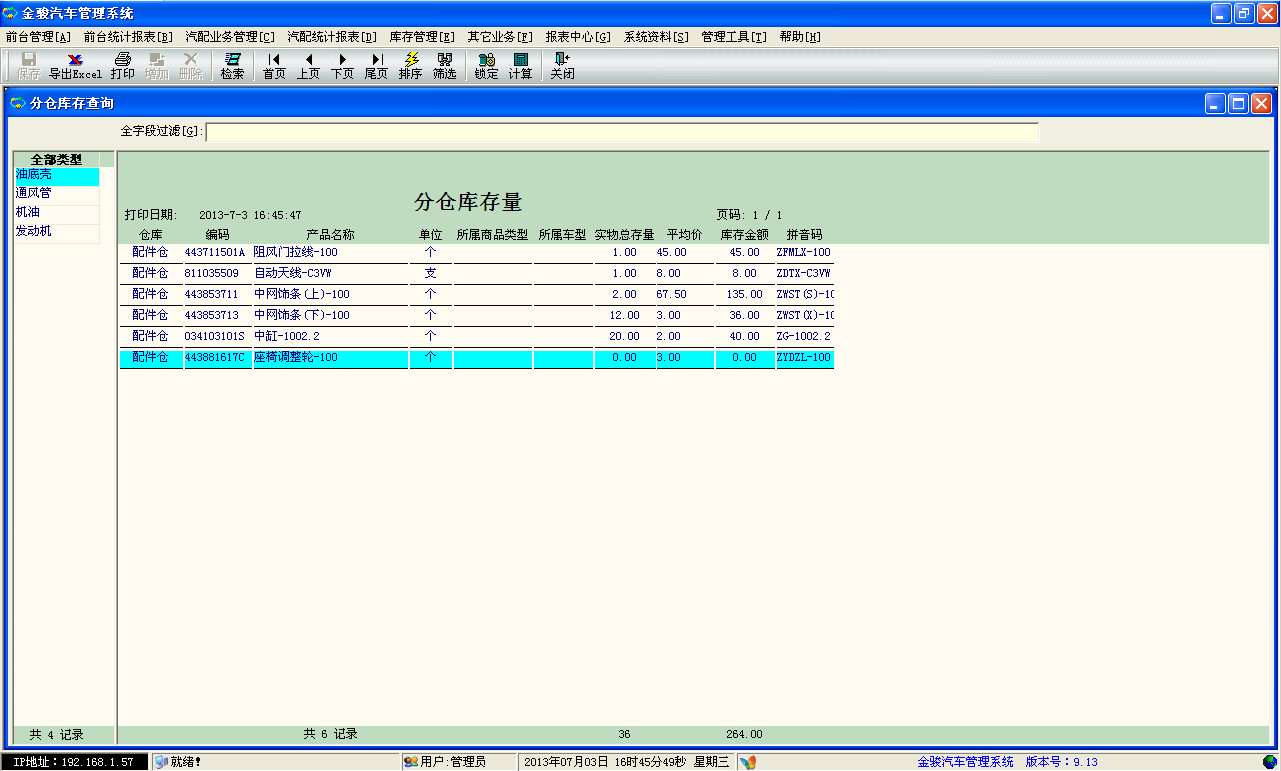The image size is (1281, 771).
Task: Select 机油 in the type list
Action: point(56,213)
